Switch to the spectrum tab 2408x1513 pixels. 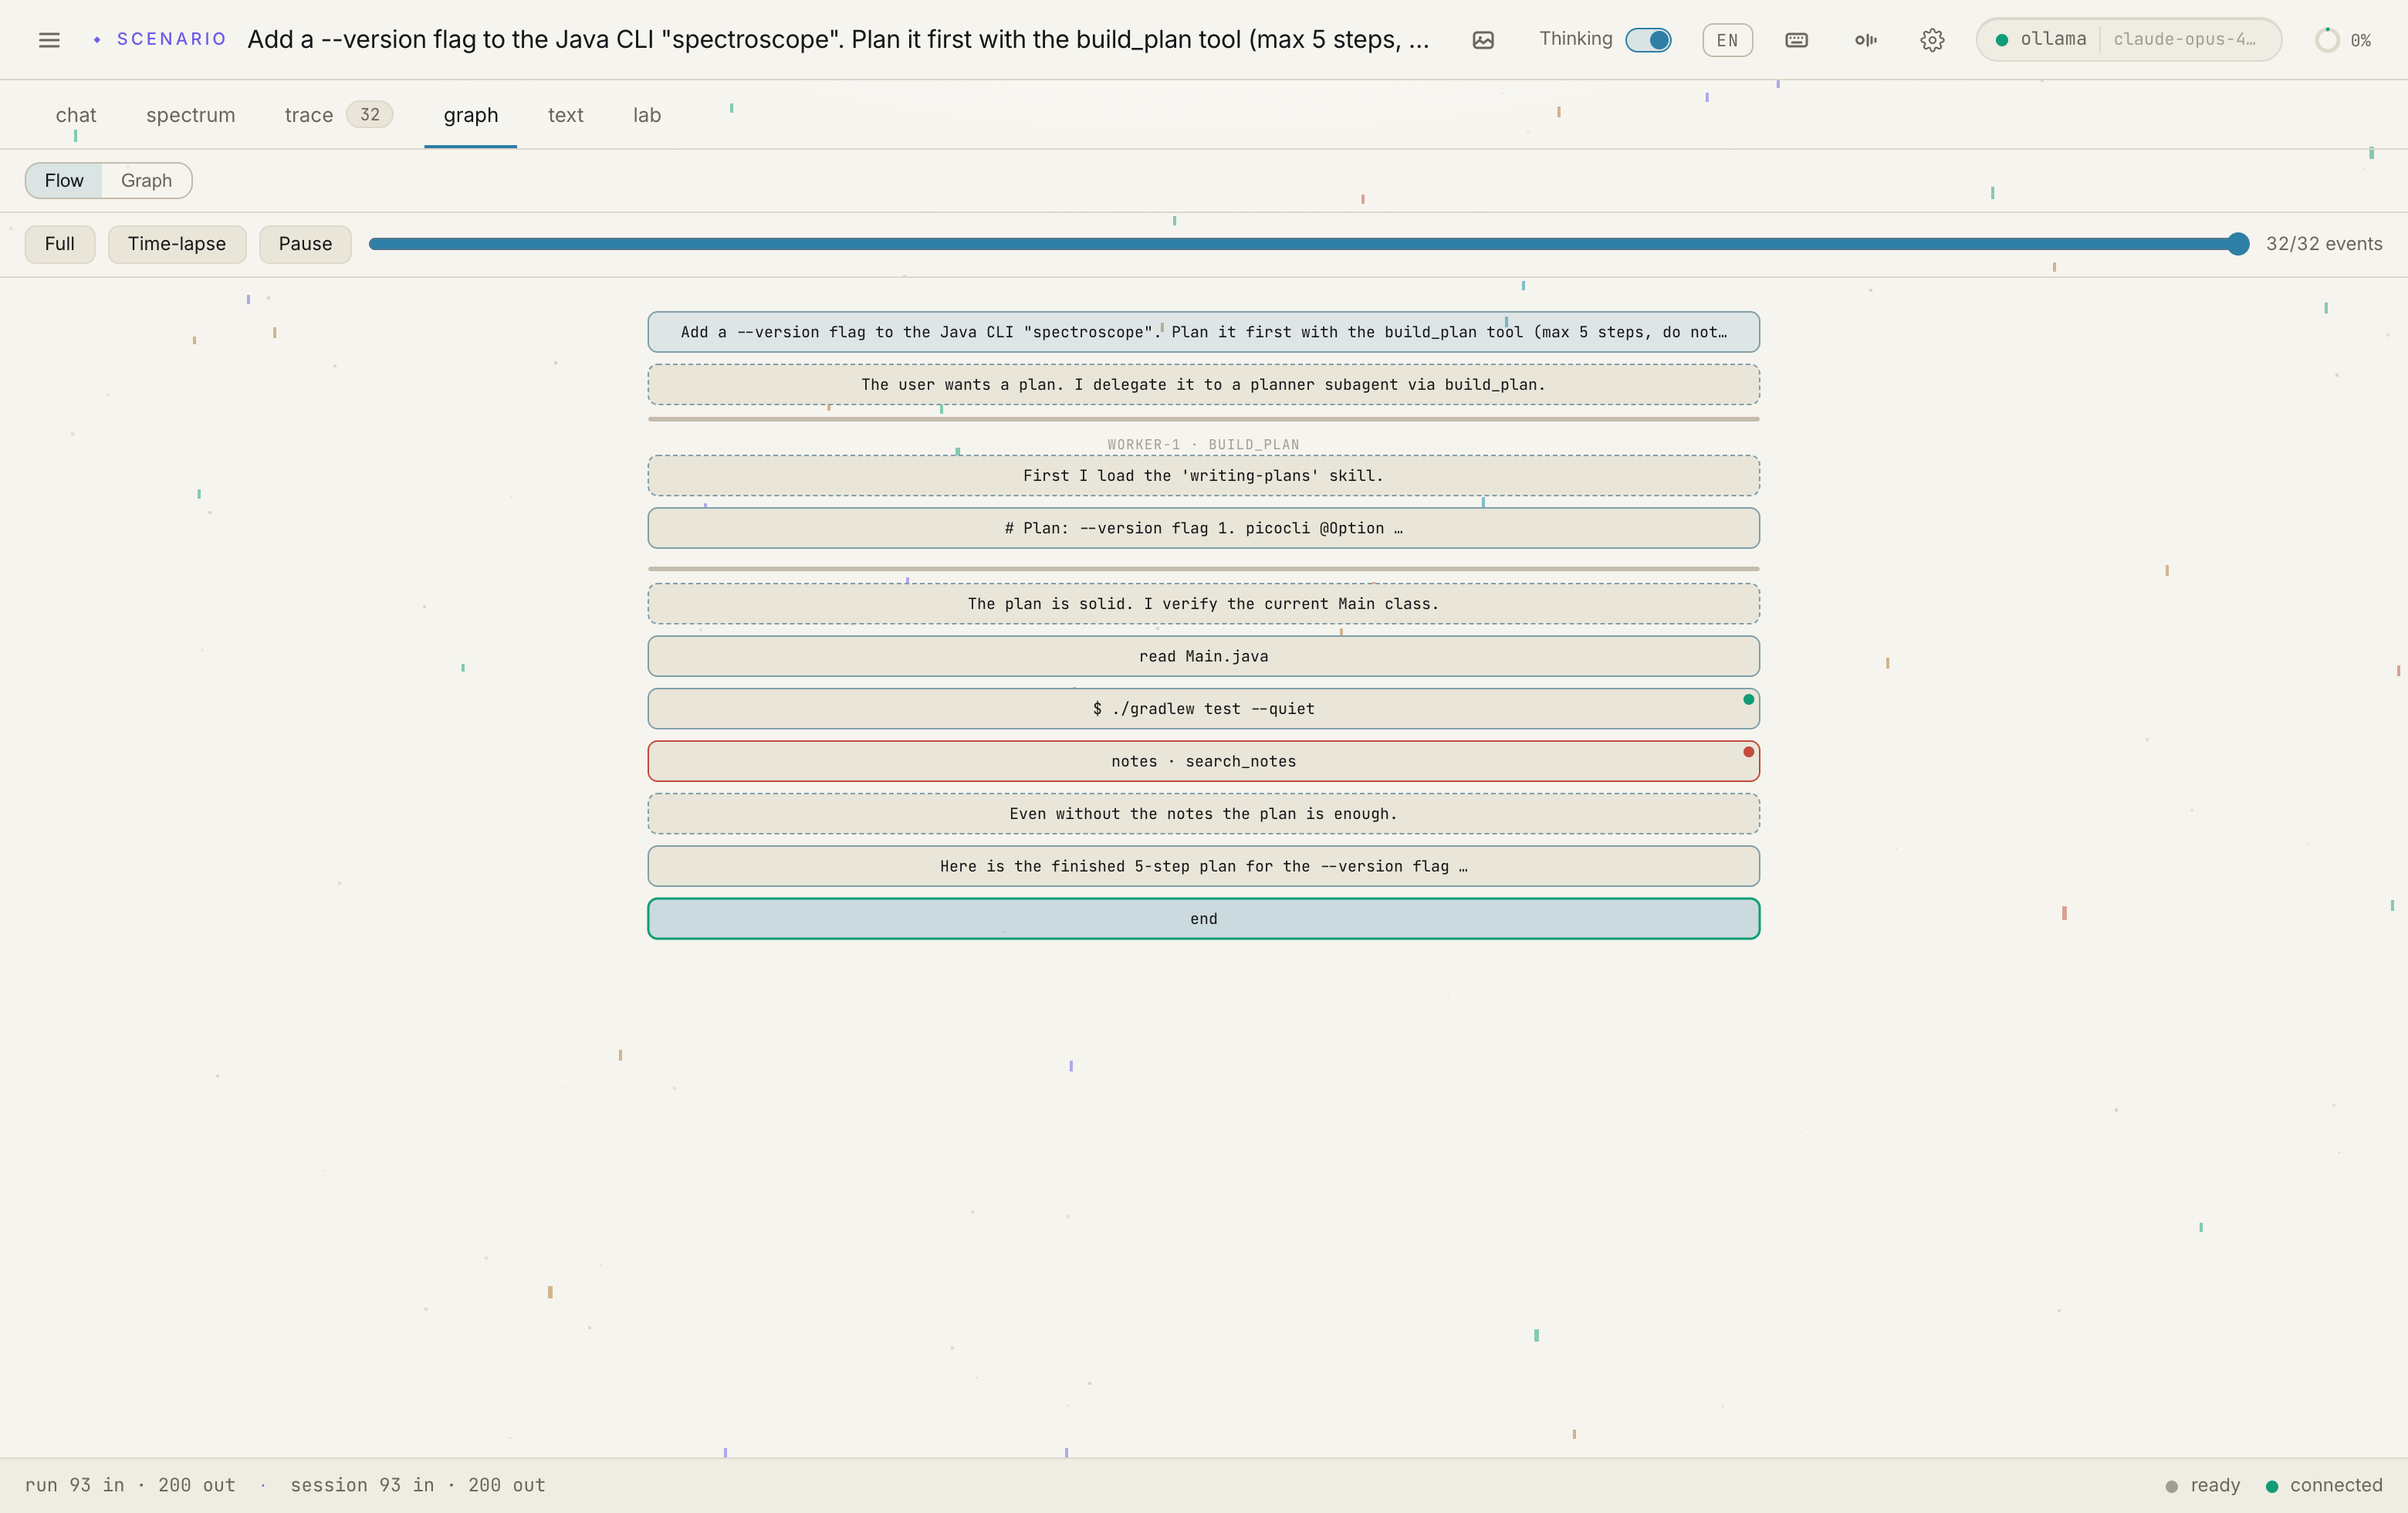point(190,115)
